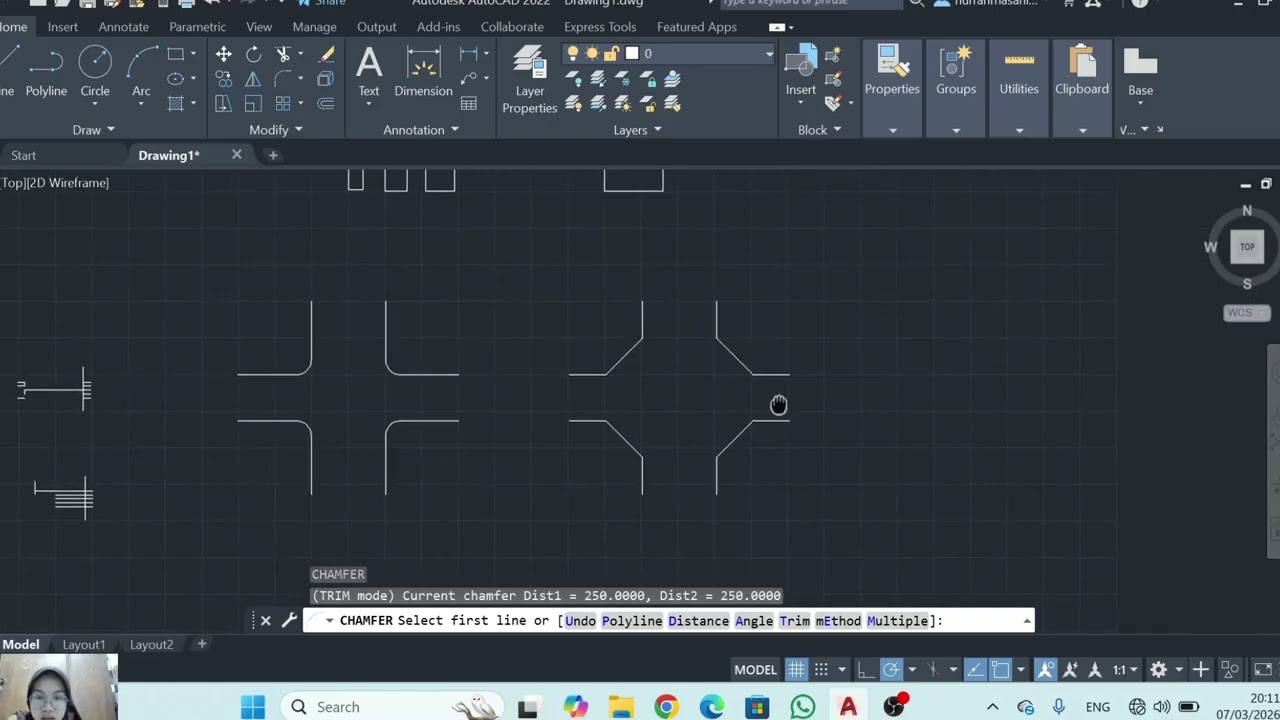This screenshot has width=1280, height=720.
Task: Click MODEL space button in status bar
Action: pos(755,669)
